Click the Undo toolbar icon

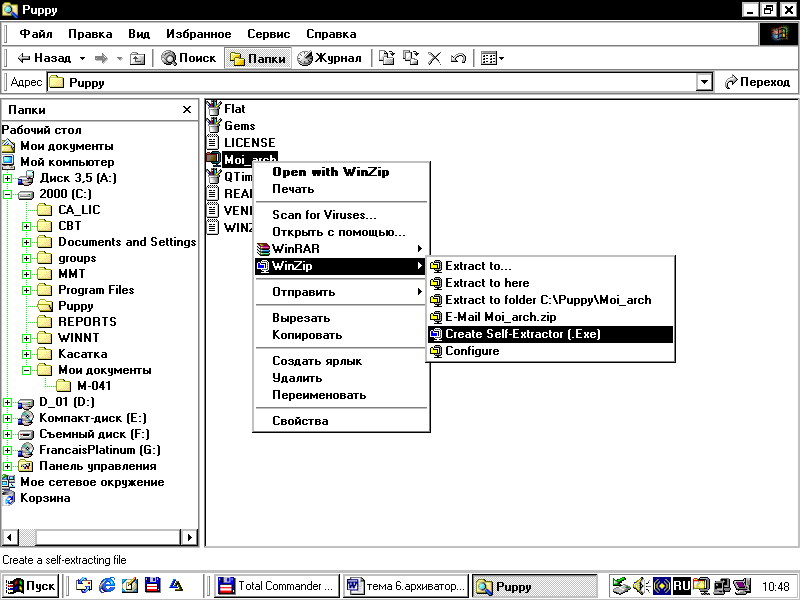coord(458,58)
